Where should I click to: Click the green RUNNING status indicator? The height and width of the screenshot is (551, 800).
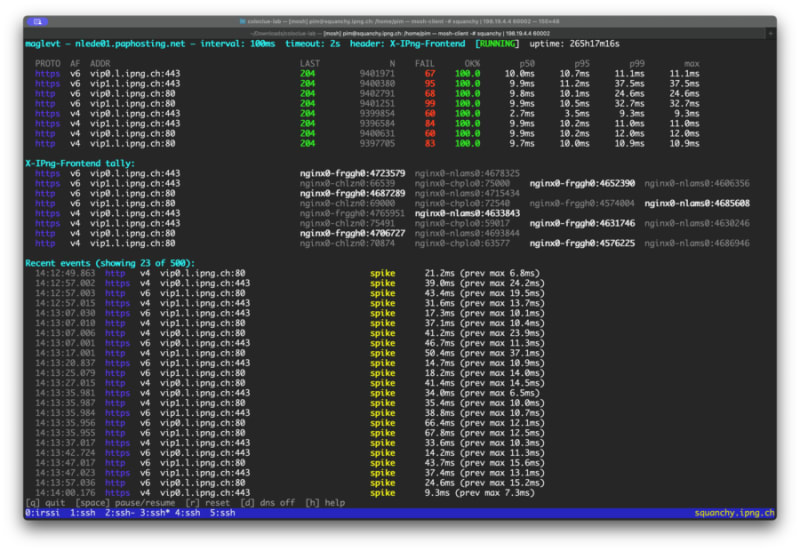[497, 44]
